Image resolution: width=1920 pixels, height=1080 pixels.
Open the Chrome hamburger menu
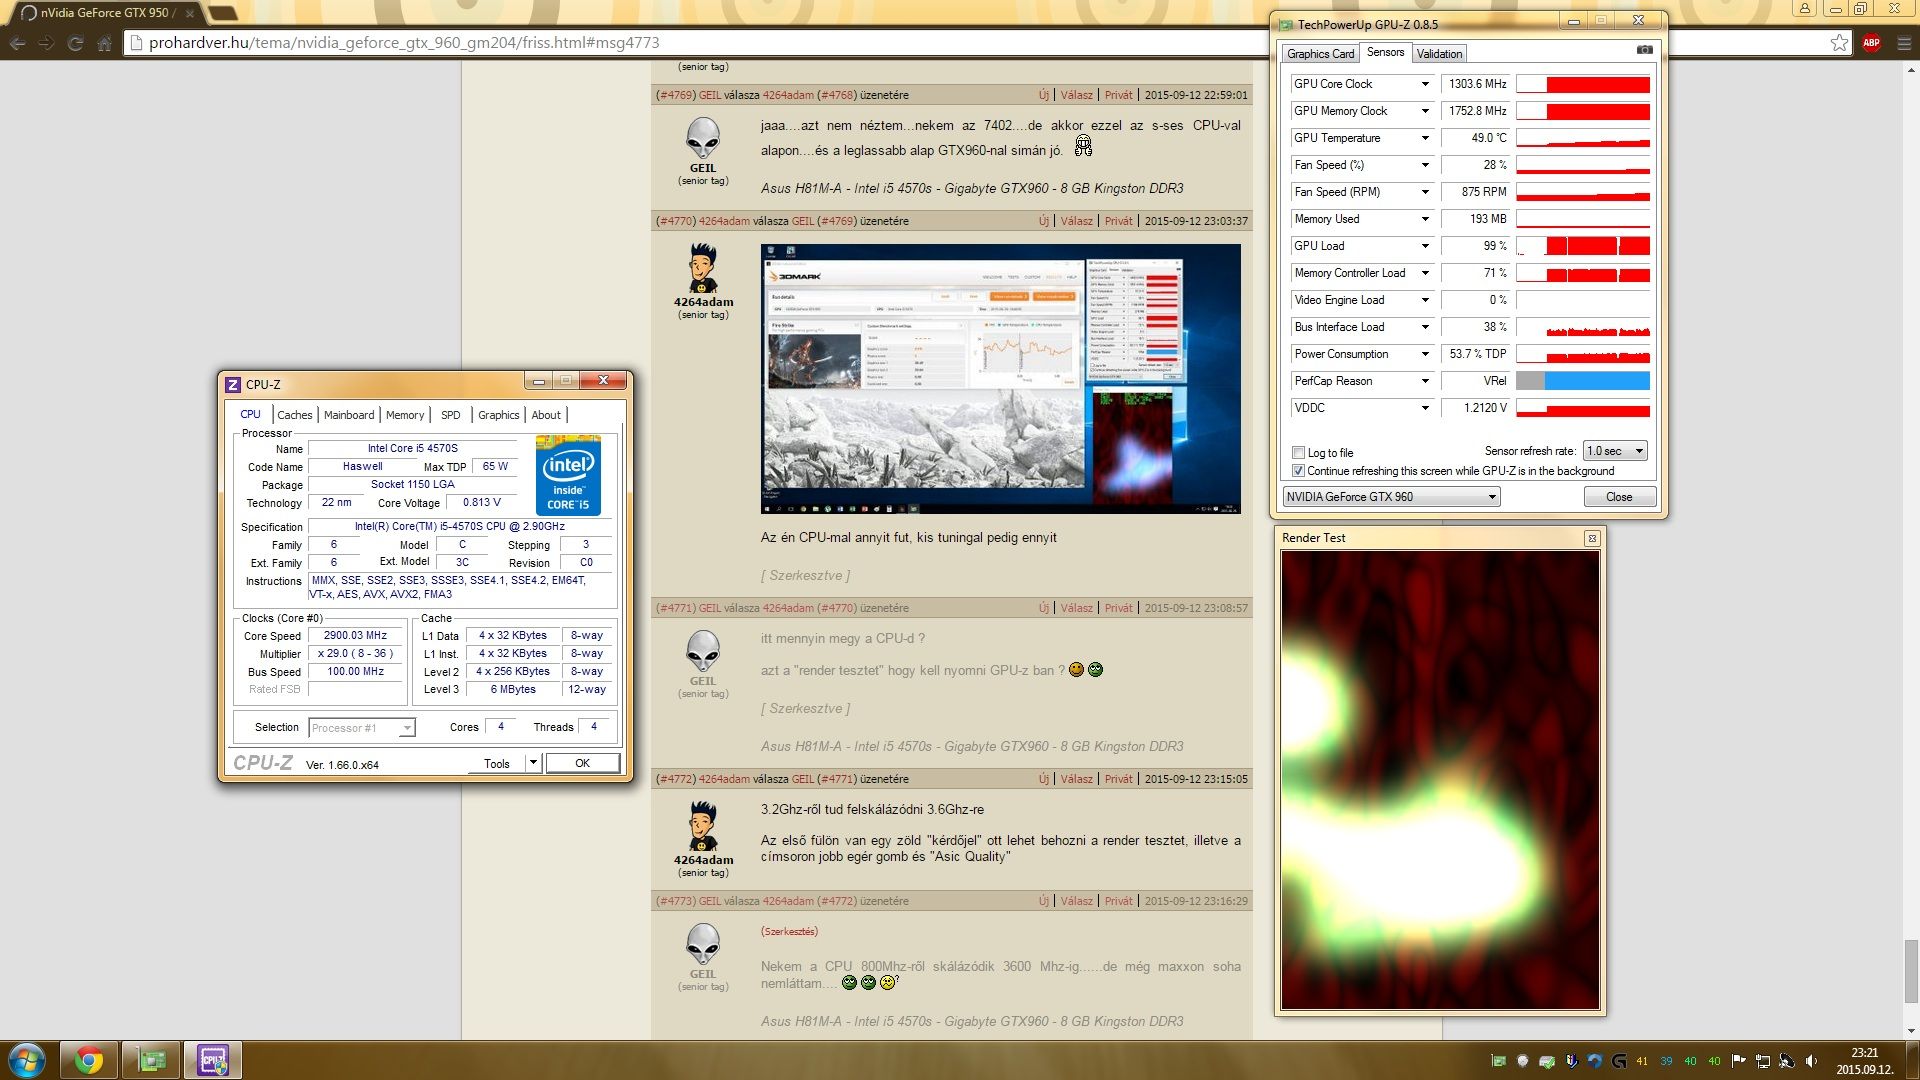coord(1903,43)
